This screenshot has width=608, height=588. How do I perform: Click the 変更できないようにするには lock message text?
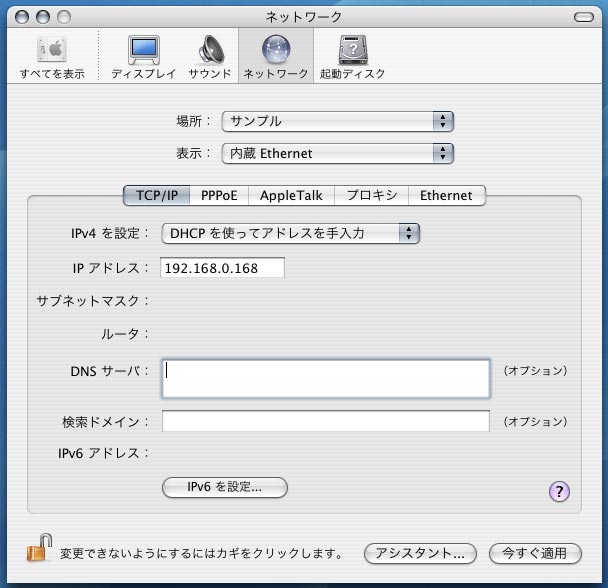pyautogui.click(x=201, y=553)
